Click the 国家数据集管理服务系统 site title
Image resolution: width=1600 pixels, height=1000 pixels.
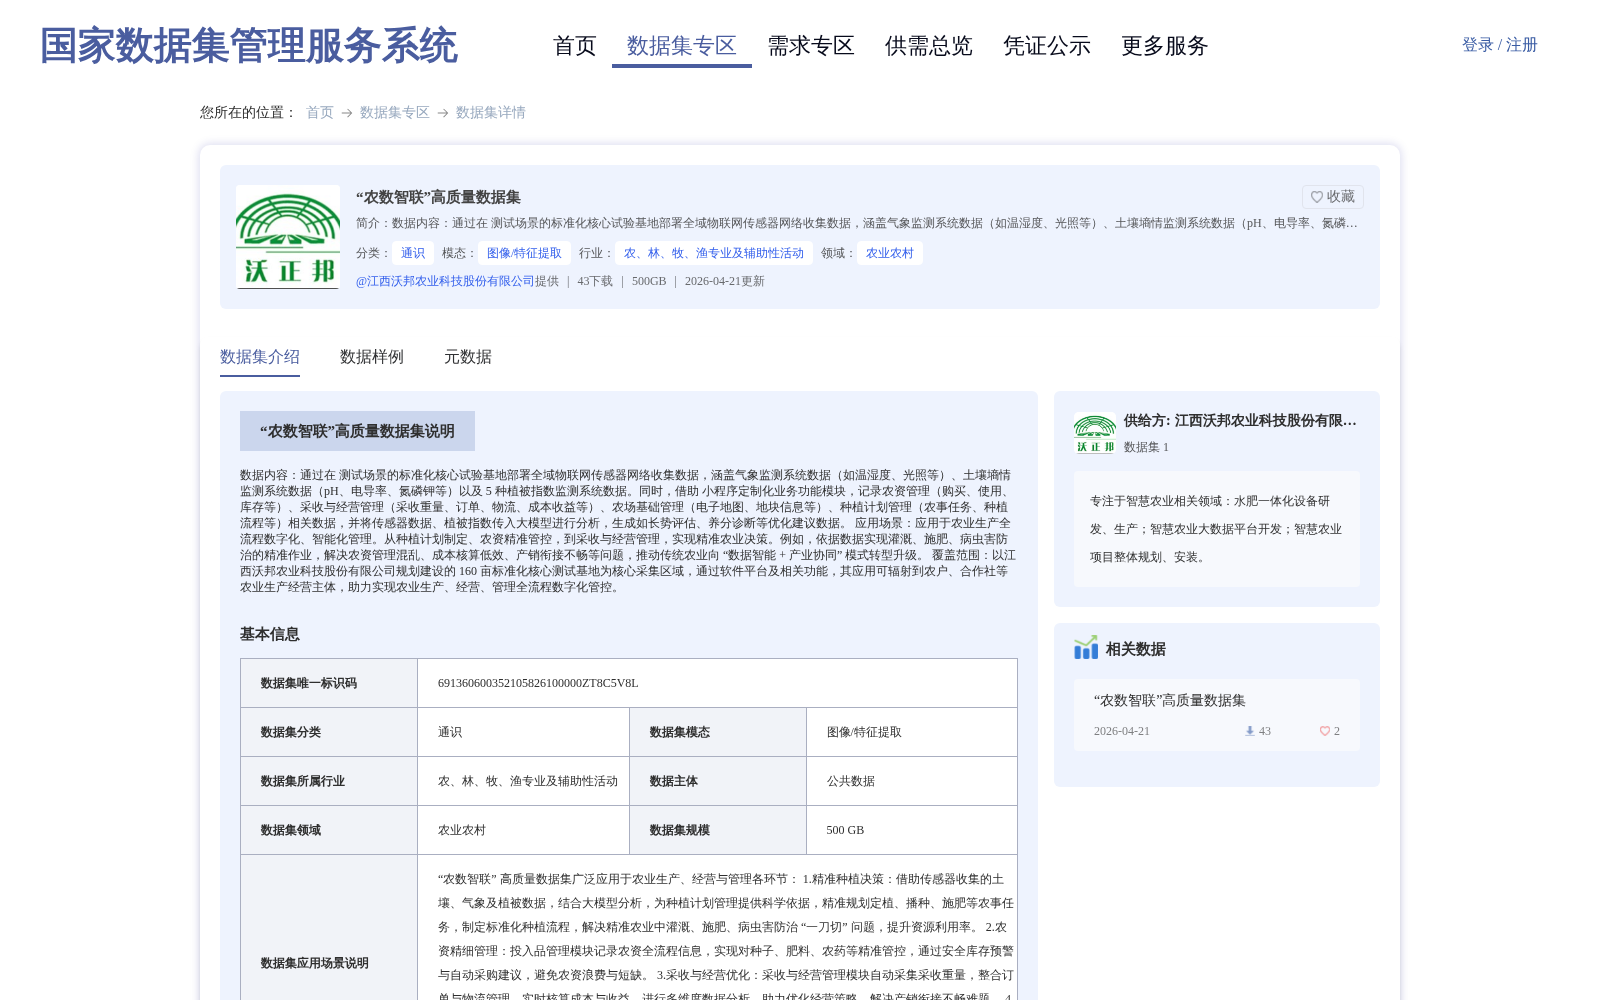[x=249, y=46]
